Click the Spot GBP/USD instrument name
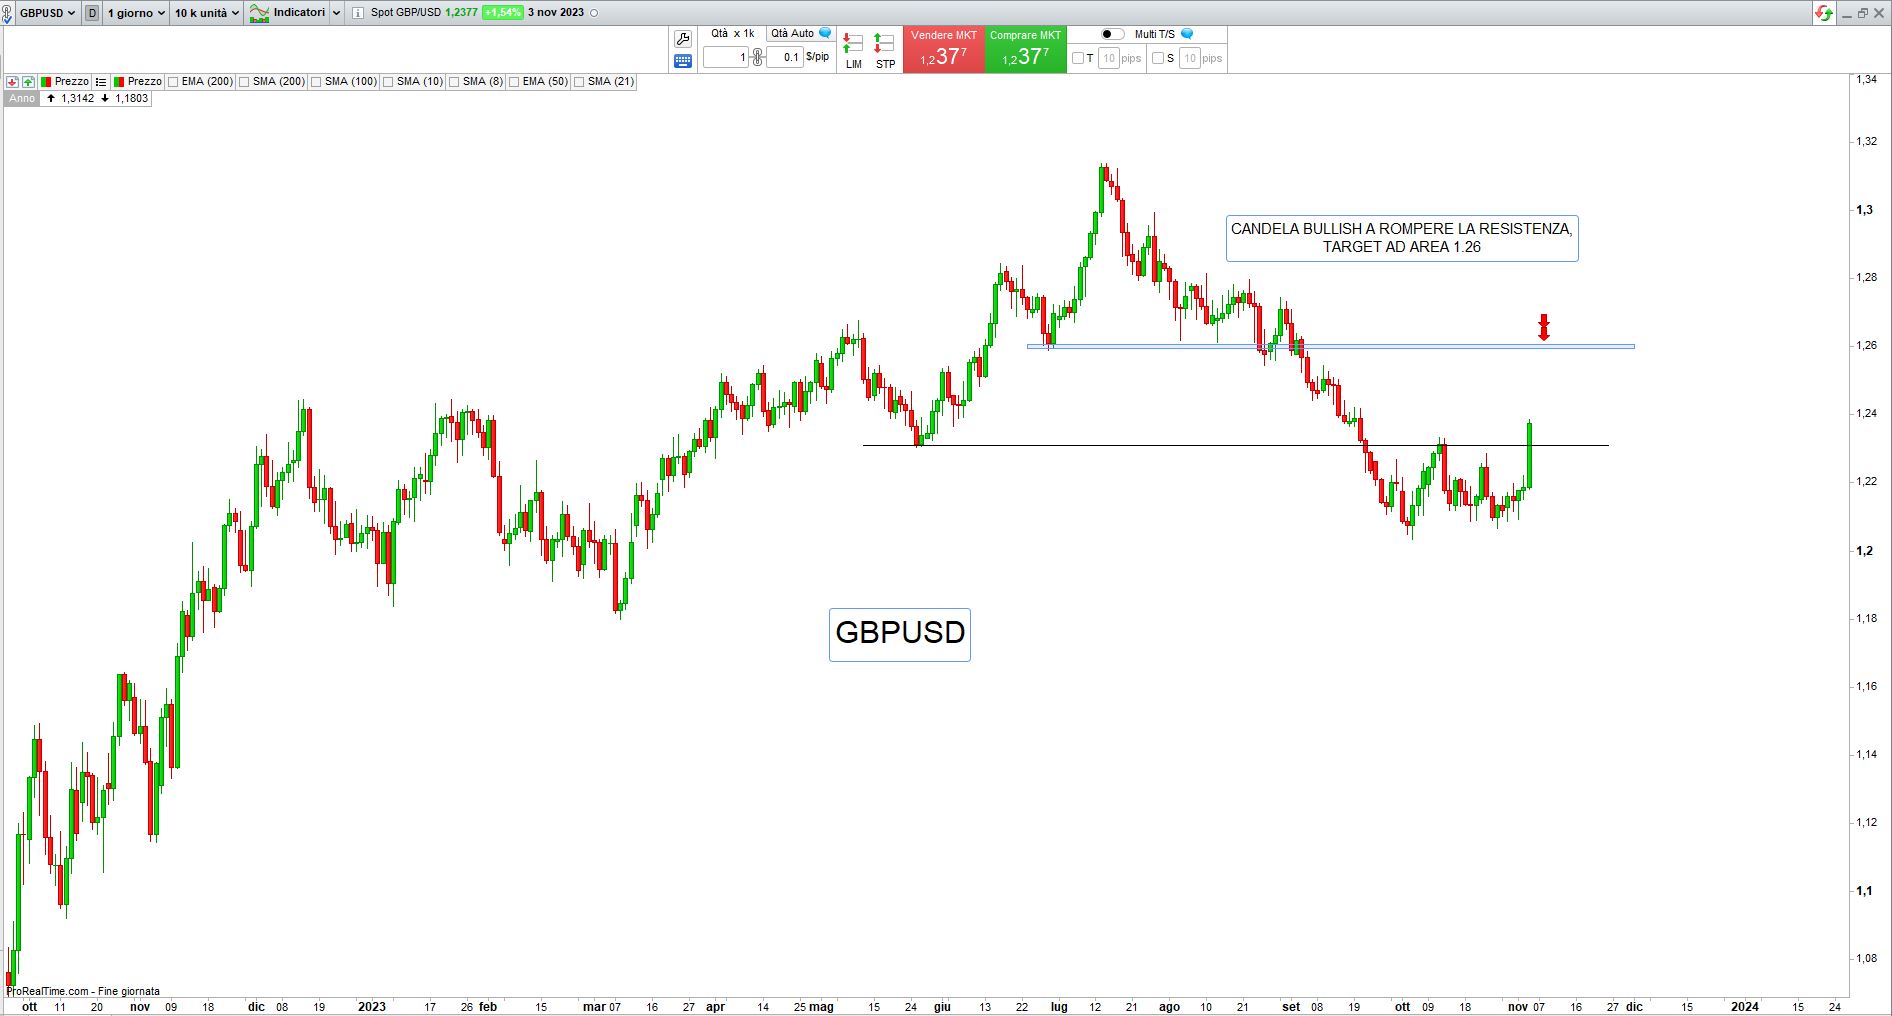The height and width of the screenshot is (1016, 1892). point(406,13)
